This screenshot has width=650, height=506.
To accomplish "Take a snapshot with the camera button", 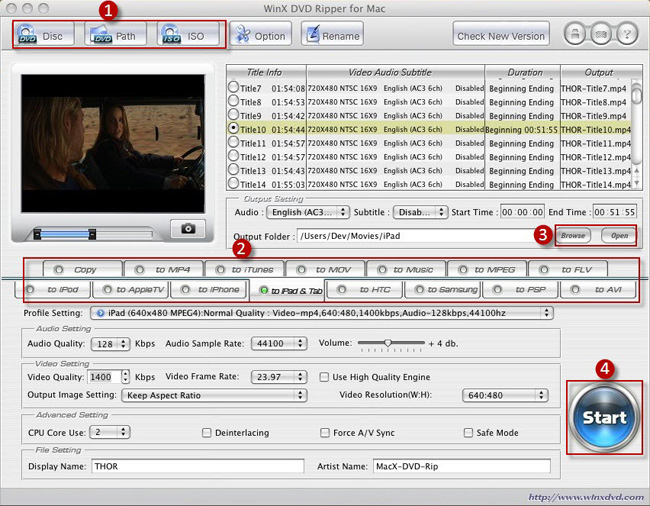I will [188, 229].
